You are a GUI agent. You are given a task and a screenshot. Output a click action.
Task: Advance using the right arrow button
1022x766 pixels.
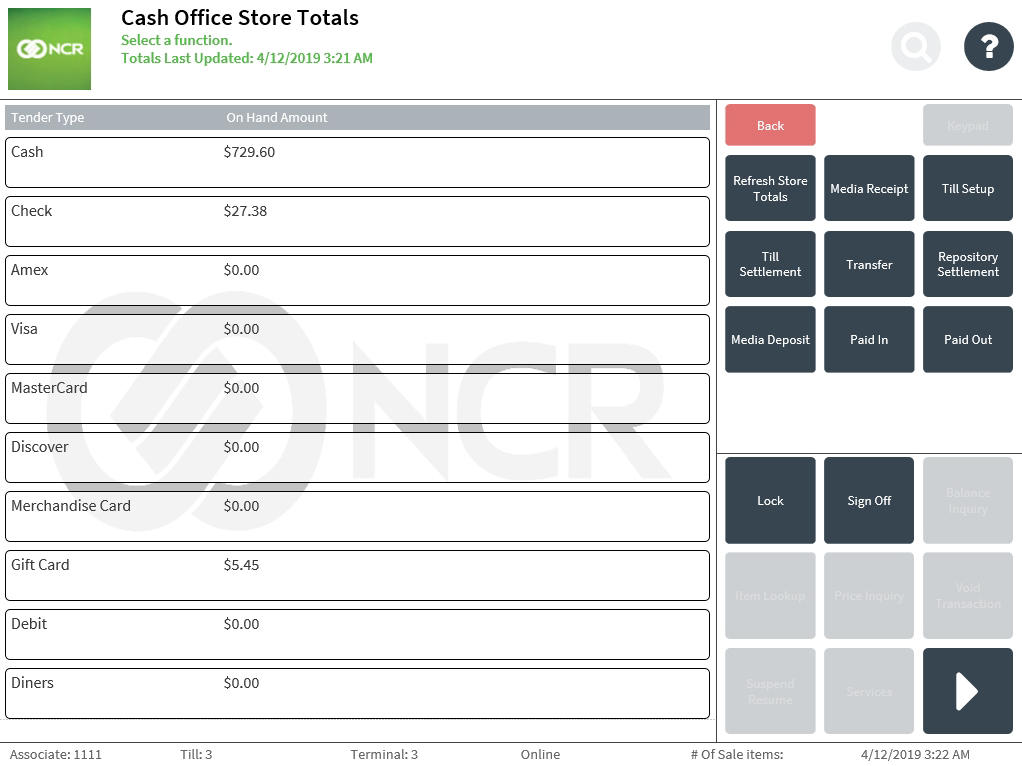pos(967,690)
